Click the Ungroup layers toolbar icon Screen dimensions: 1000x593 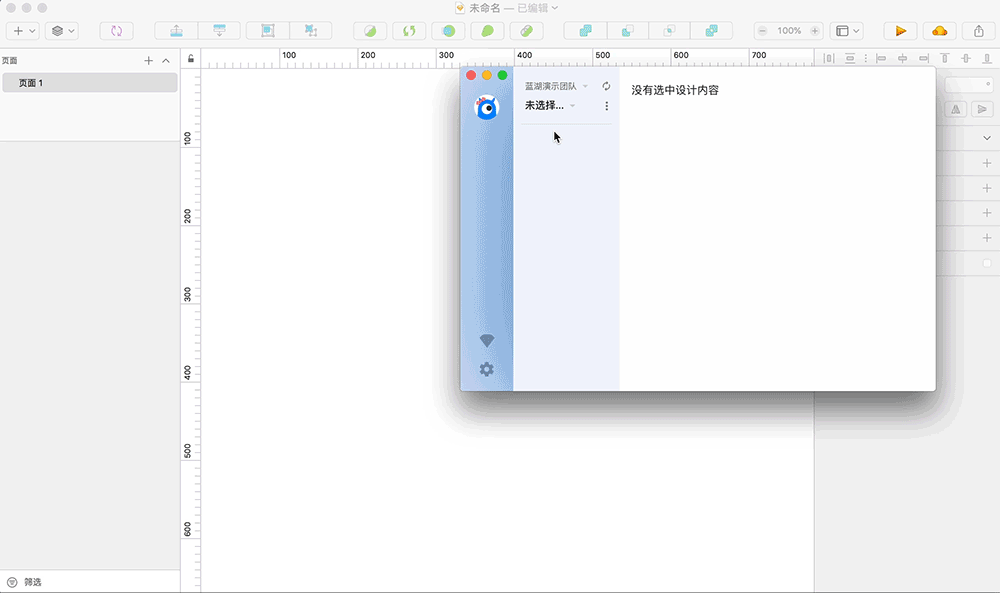[311, 31]
